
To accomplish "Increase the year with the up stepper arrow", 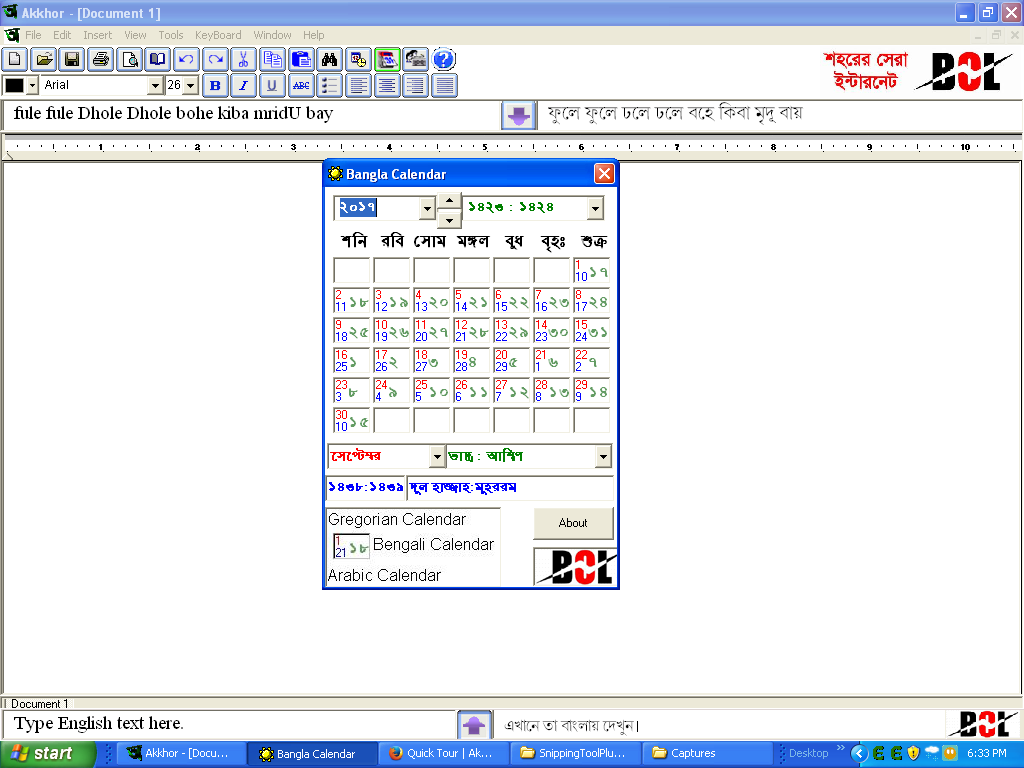I will (x=450, y=200).
